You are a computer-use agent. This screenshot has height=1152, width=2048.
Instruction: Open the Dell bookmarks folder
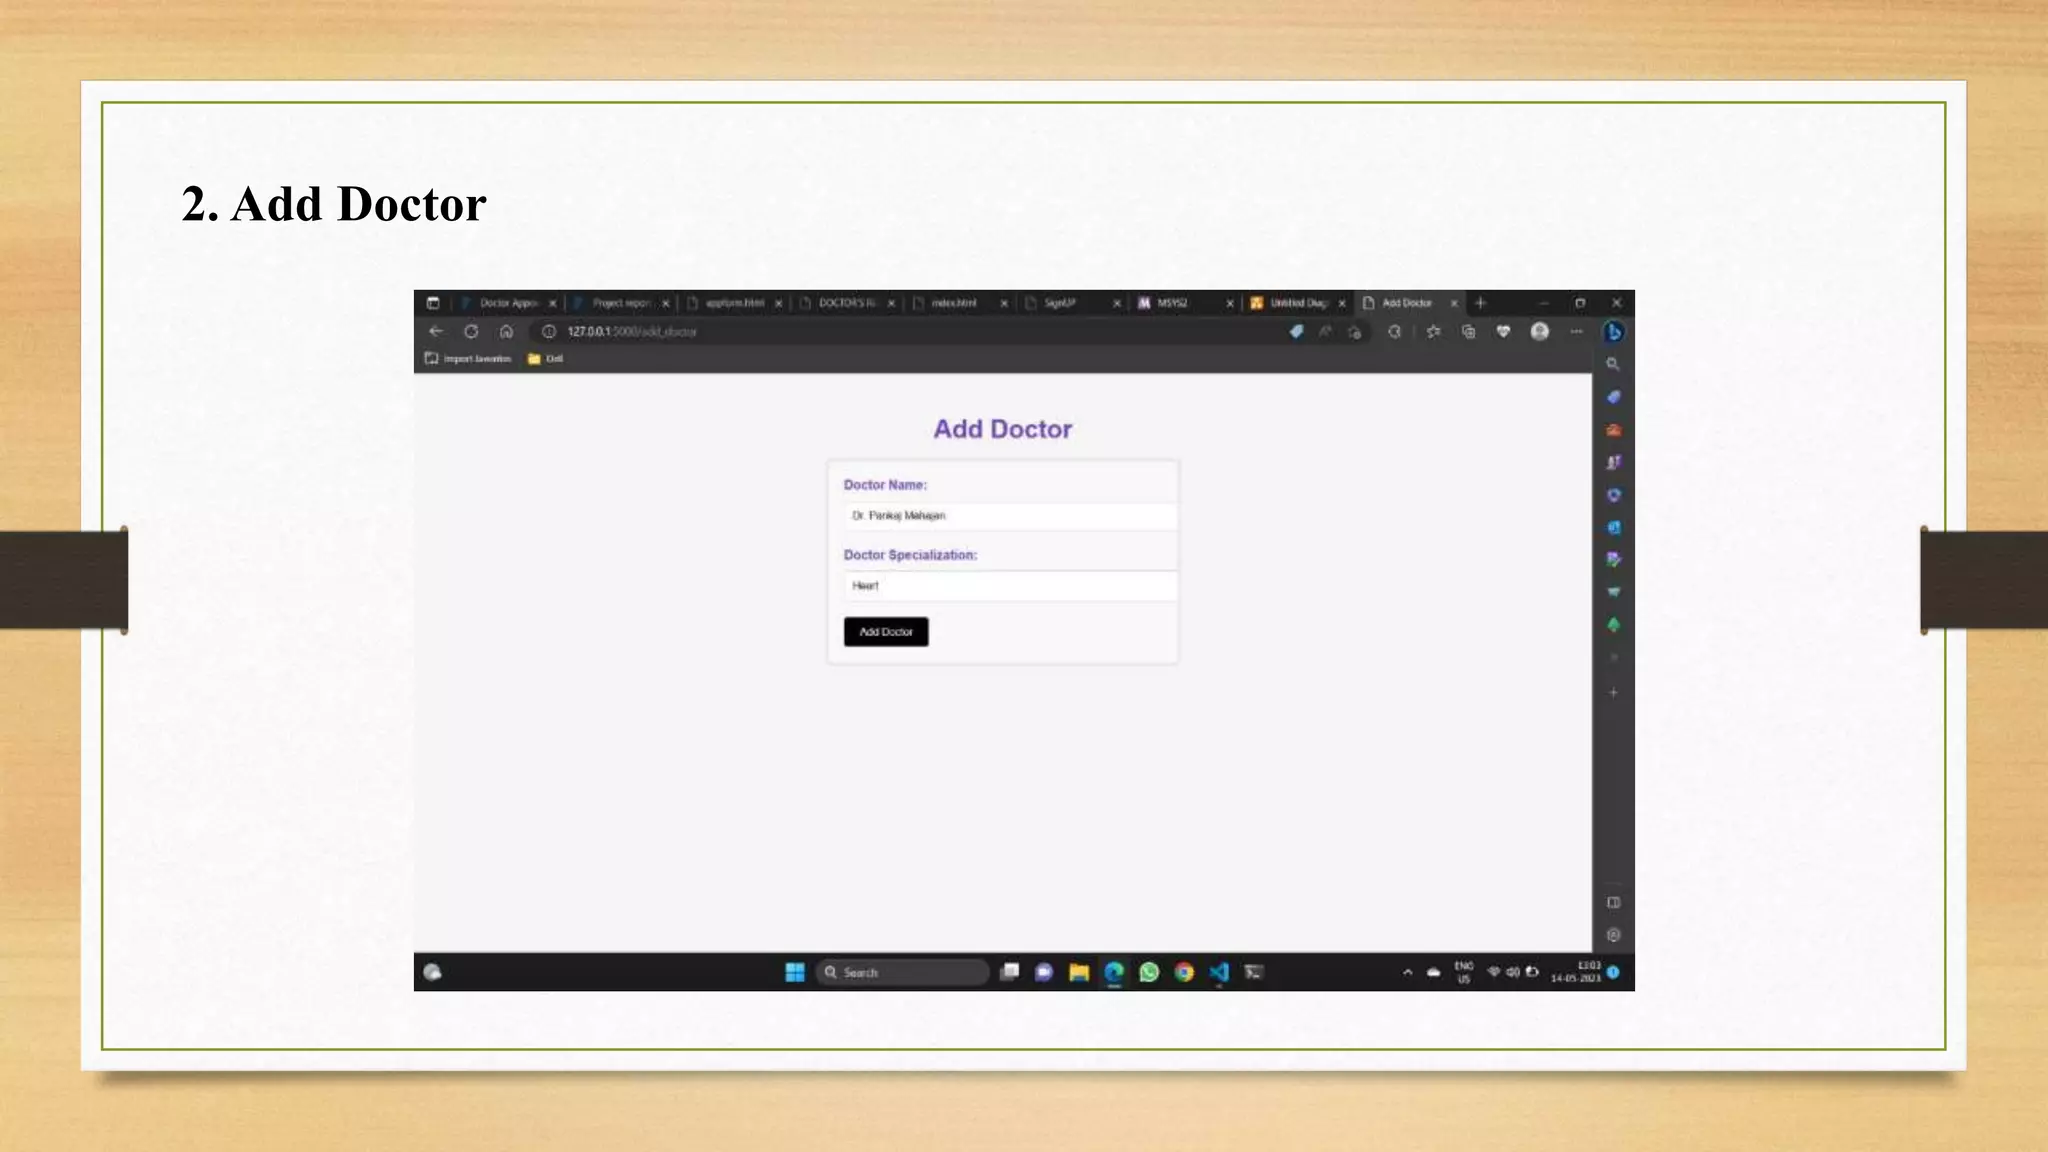546,359
